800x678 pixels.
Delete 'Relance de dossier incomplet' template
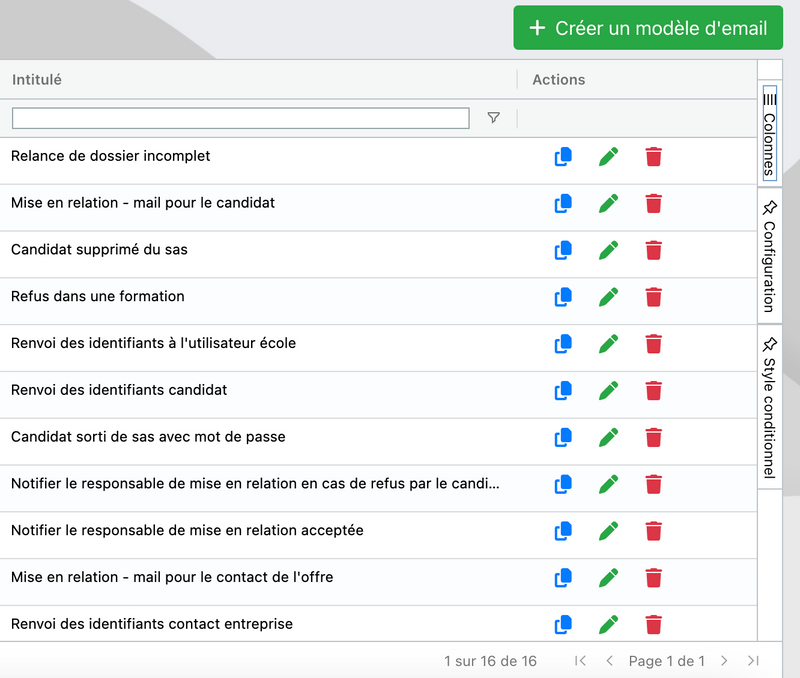coord(654,157)
